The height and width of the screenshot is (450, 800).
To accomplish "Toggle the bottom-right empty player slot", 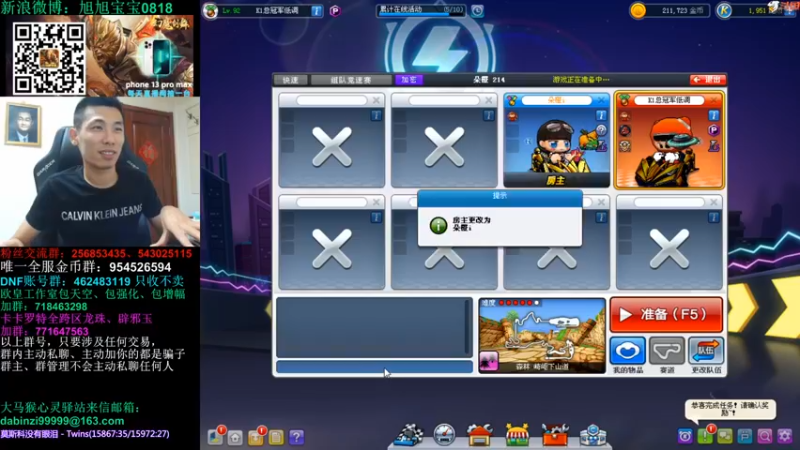I will (x=669, y=242).
